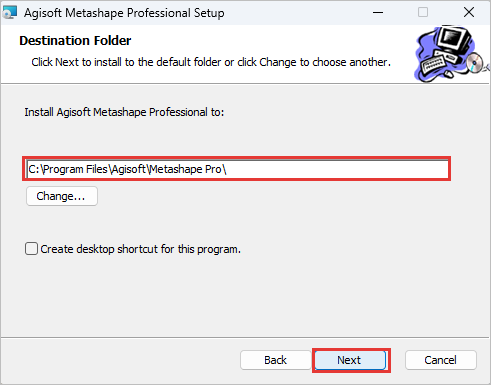Click the Next button

351,360
